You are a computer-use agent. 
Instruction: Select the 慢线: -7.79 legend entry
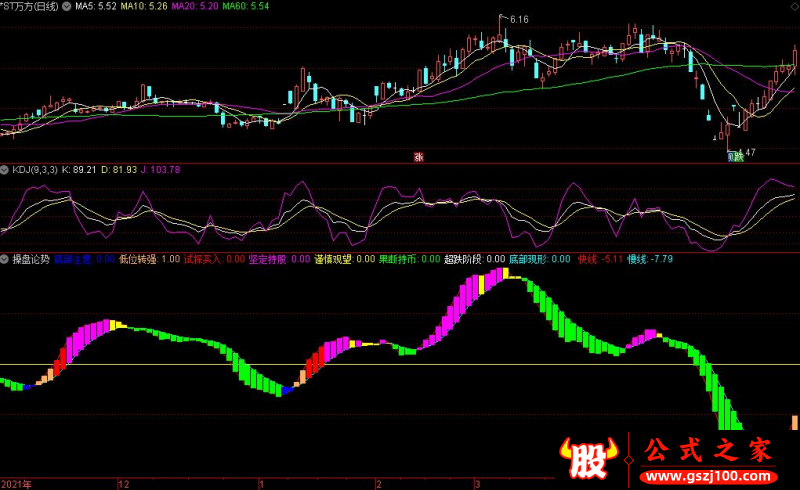pyautogui.click(x=650, y=259)
